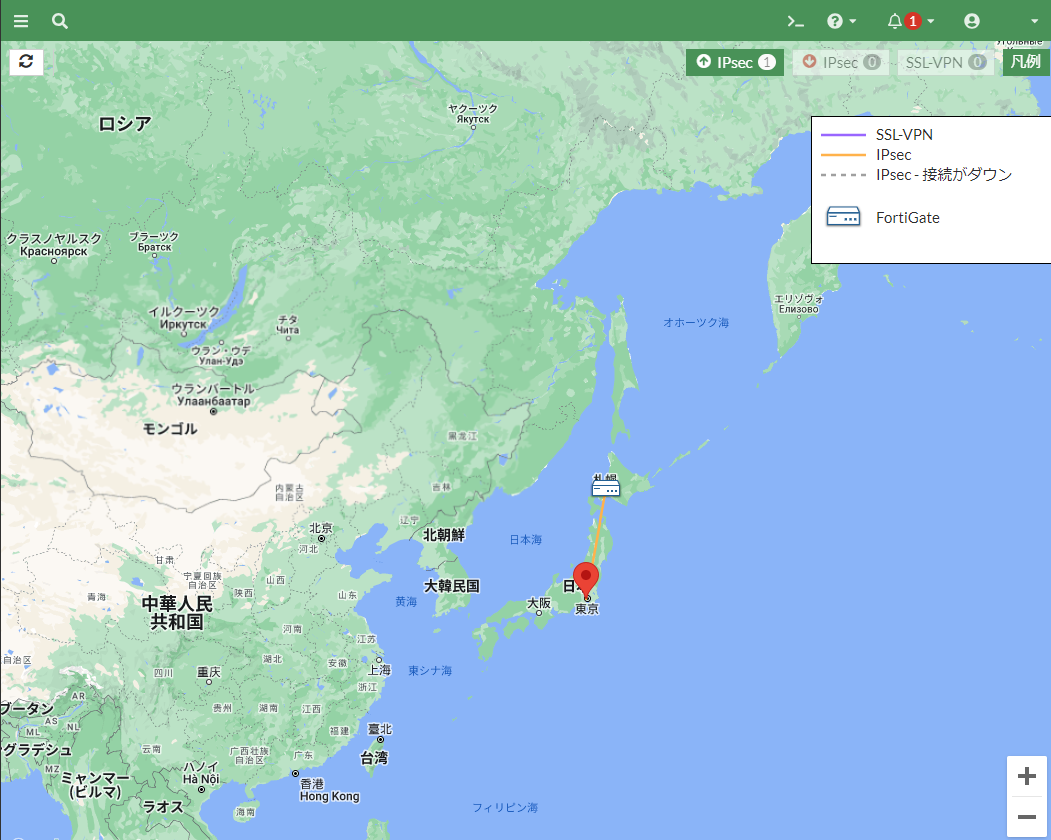1051x840 pixels.
Task: Toggle the IPsec up connections filter
Action: (x=735, y=62)
